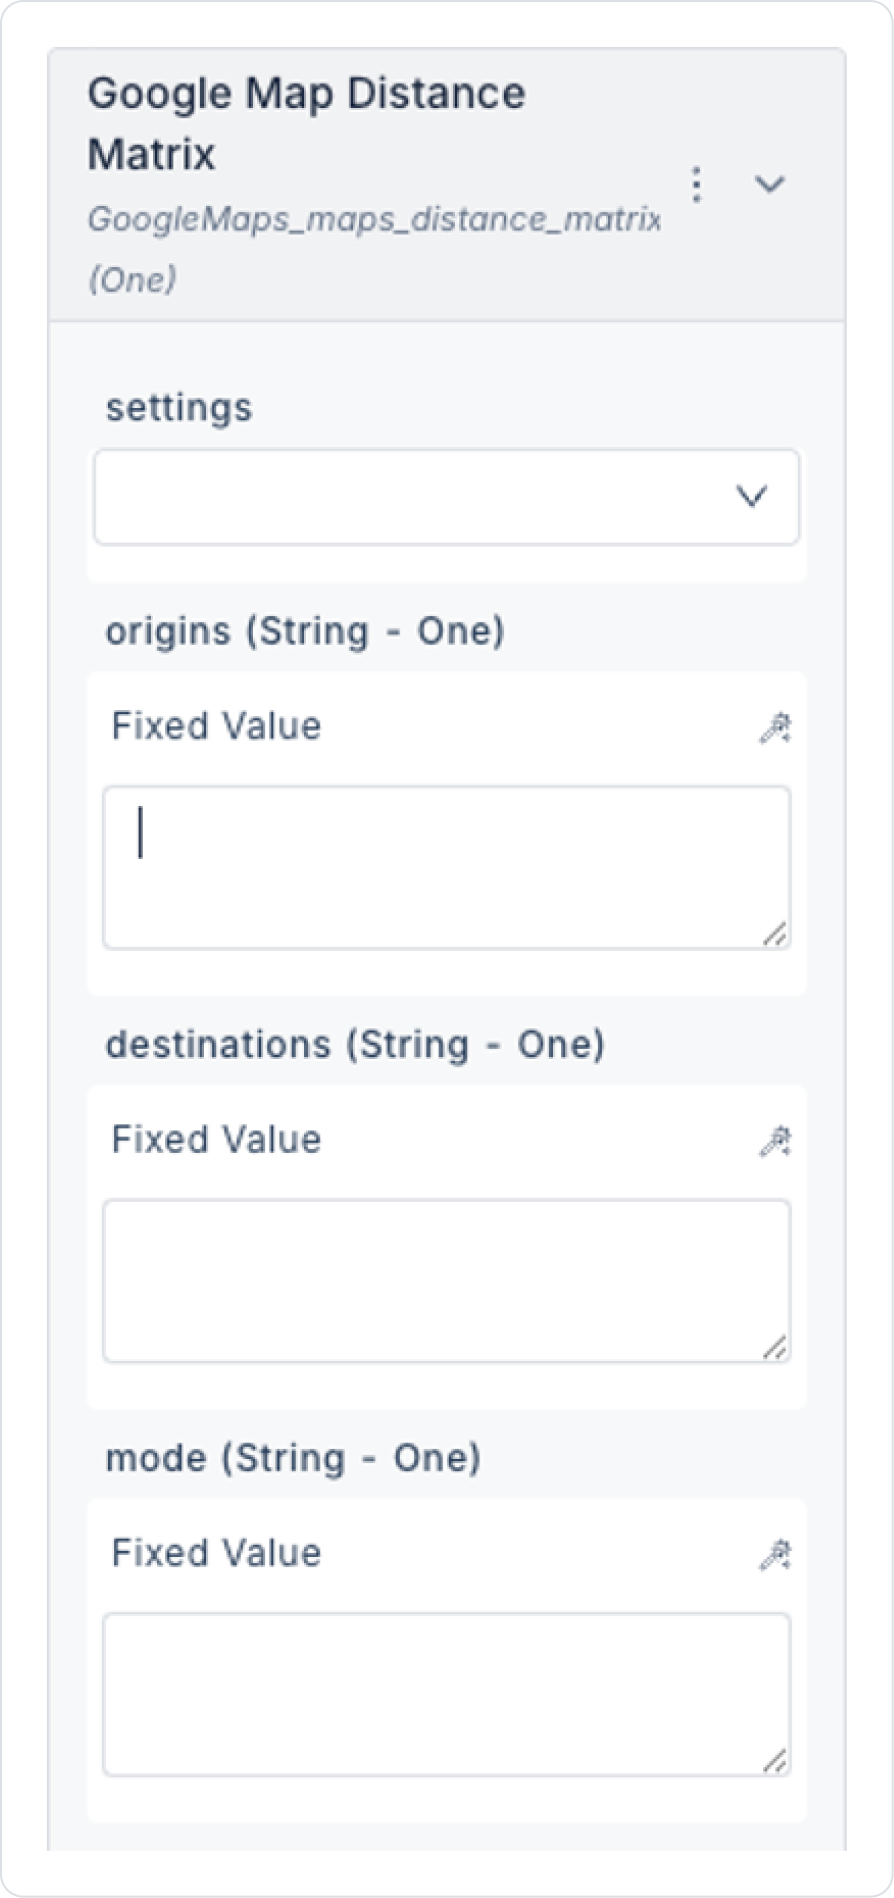Click the settings field label
Image resolution: width=894 pixels, height=1898 pixels.
(x=179, y=408)
